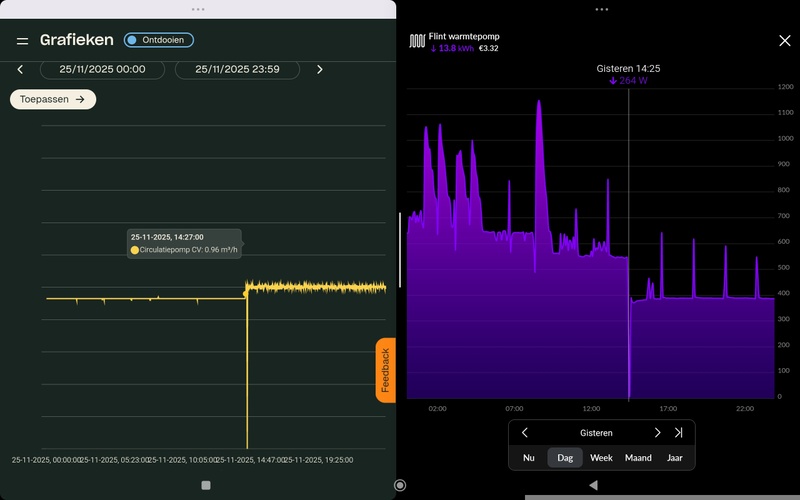The height and width of the screenshot is (500, 800).
Task: Click the 02:00 time axis label
Action: [x=437, y=409]
